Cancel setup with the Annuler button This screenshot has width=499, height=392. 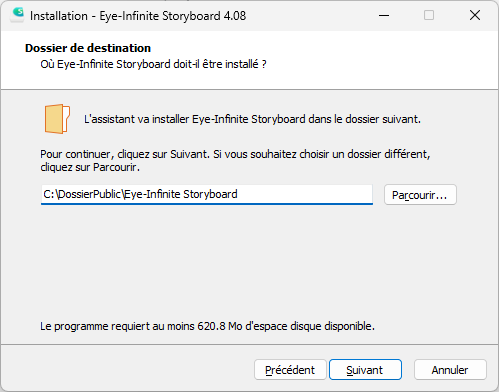[450, 370]
